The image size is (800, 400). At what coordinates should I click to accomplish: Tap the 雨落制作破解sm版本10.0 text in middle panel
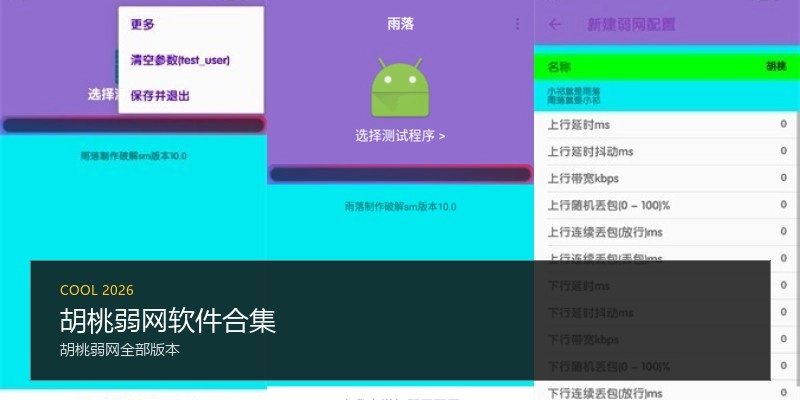coord(401,207)
